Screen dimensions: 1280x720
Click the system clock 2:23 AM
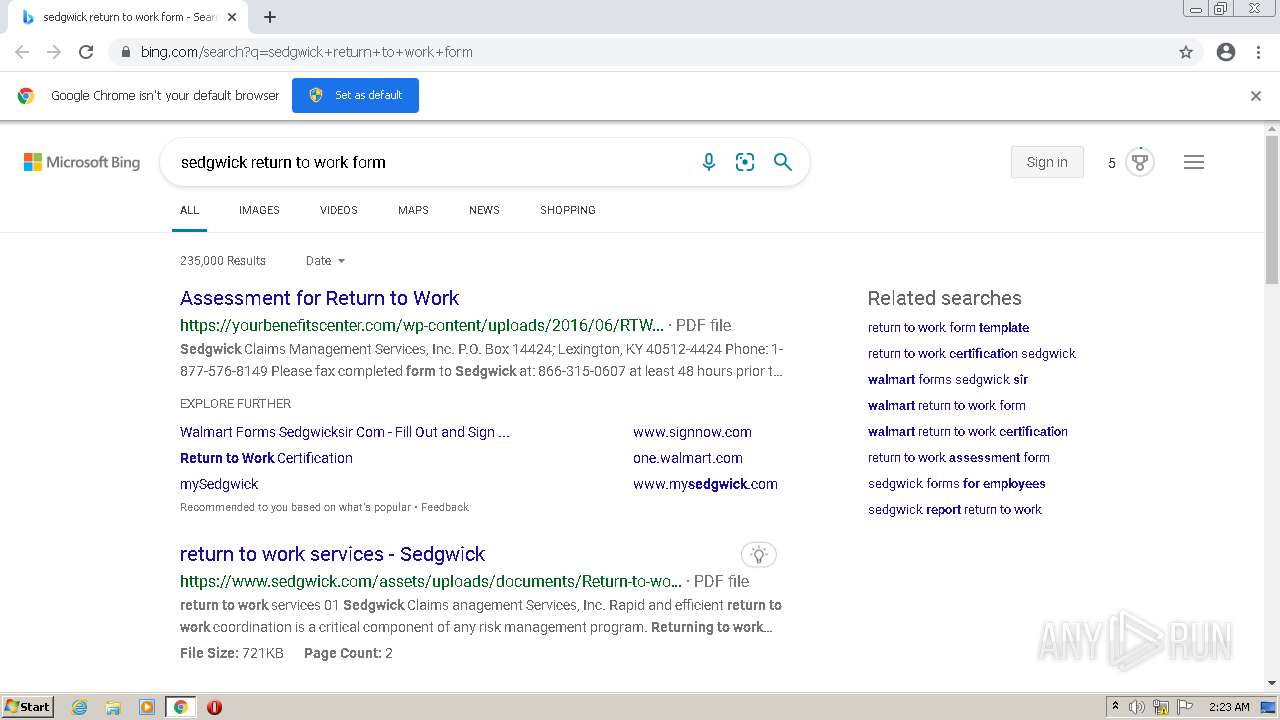pos(1229,707)
